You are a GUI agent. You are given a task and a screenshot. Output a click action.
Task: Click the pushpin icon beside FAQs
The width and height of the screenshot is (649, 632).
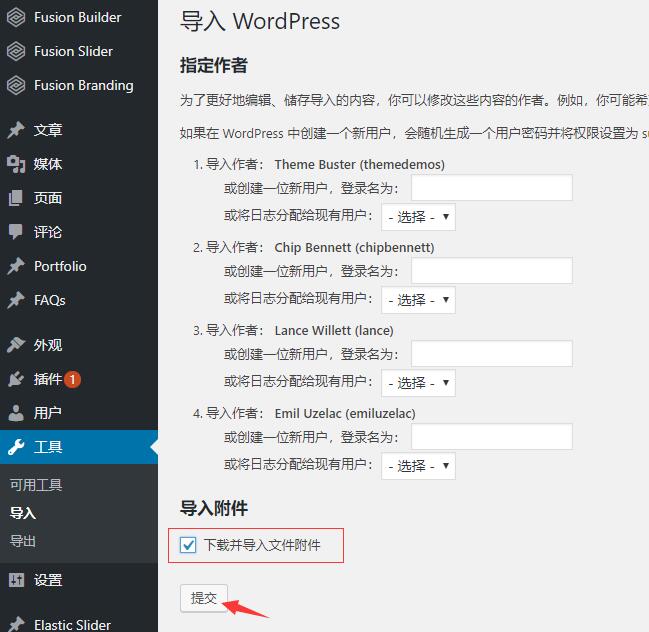click(16, 300)
